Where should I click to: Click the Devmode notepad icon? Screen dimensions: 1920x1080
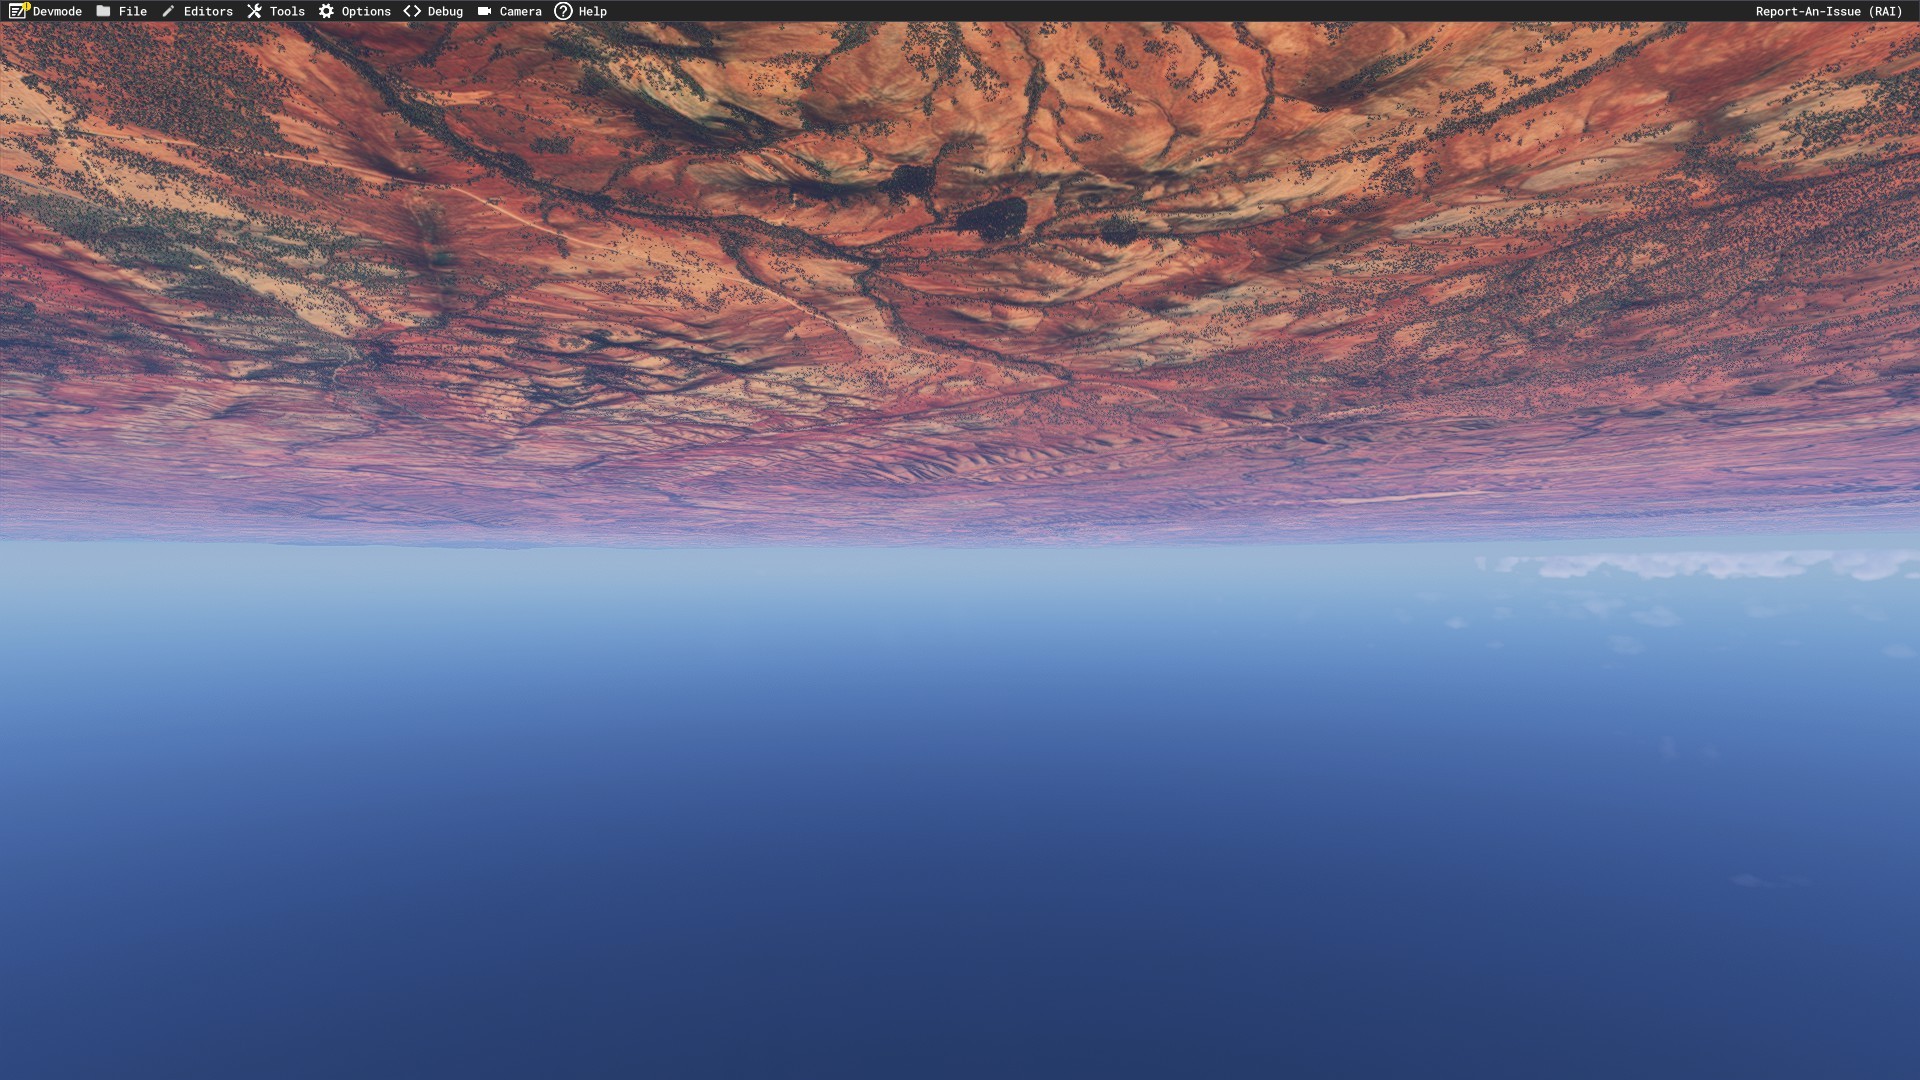click(18, 11)
